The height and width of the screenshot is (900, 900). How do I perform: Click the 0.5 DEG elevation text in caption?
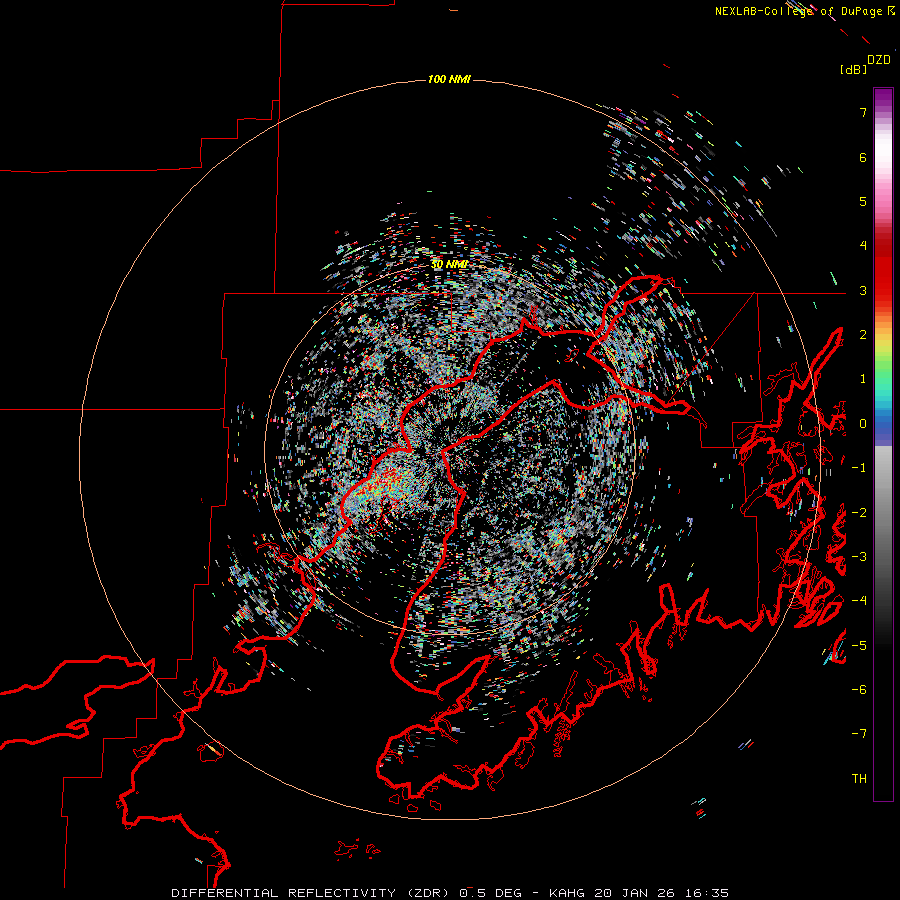[x=490, y=893]
